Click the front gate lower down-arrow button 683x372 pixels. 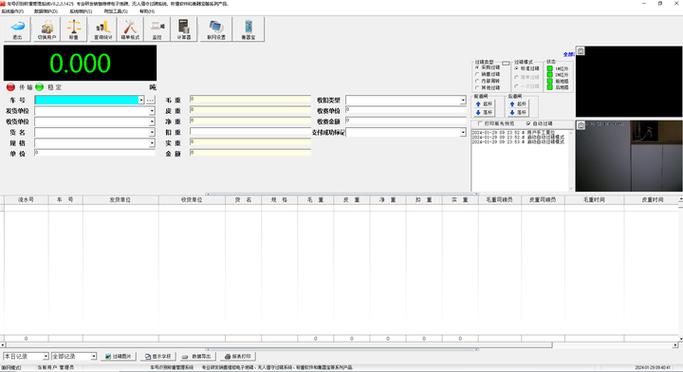pyautogui.click(x=484, y=112)
